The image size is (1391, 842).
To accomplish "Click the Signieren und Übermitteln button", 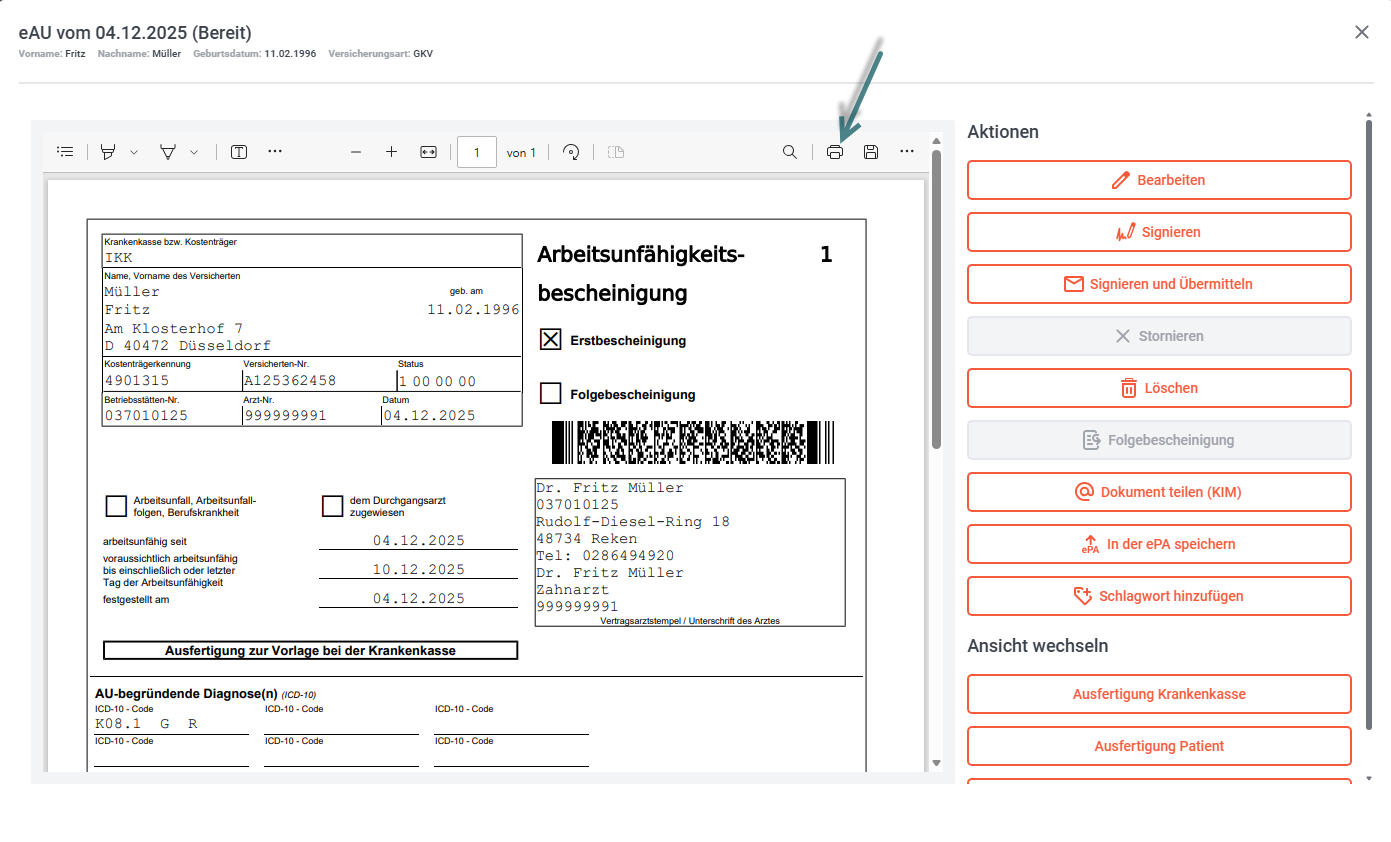I will 1159,284.
